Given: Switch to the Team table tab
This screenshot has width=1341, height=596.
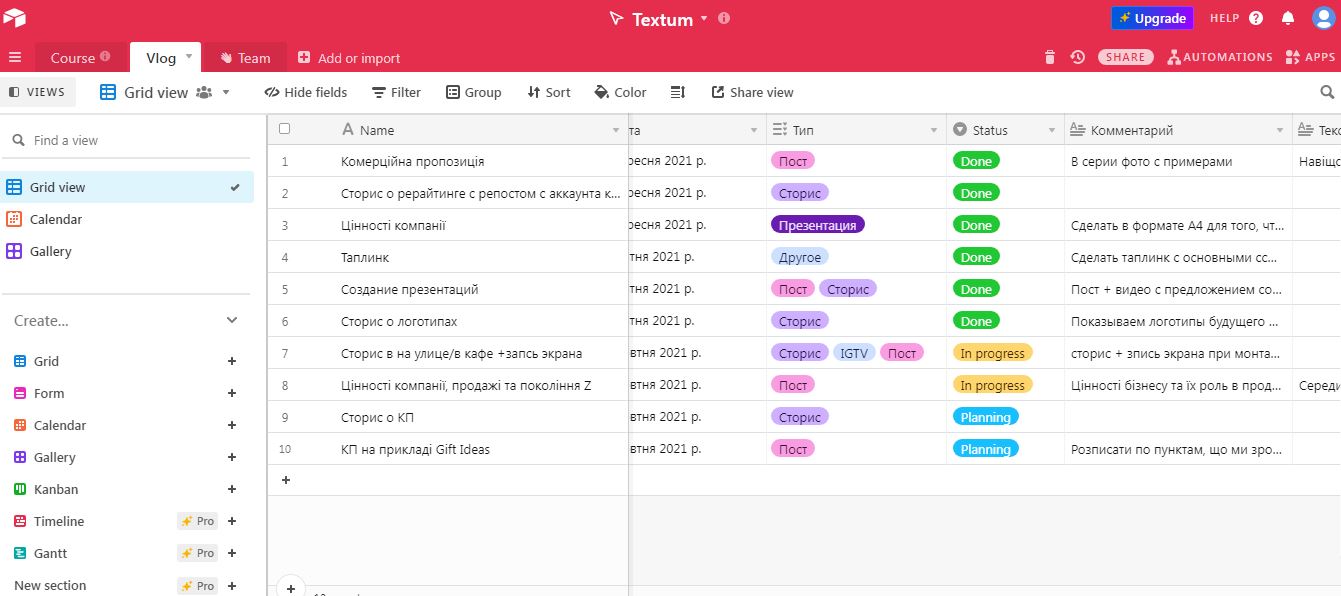Looking at the screenshot, I should (x=245, y=57).
